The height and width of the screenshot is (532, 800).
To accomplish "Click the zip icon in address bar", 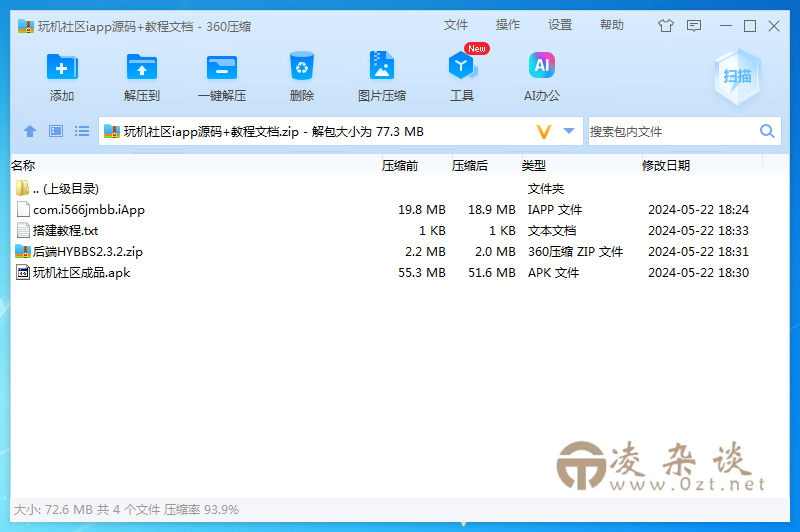I will coord(112,132).
